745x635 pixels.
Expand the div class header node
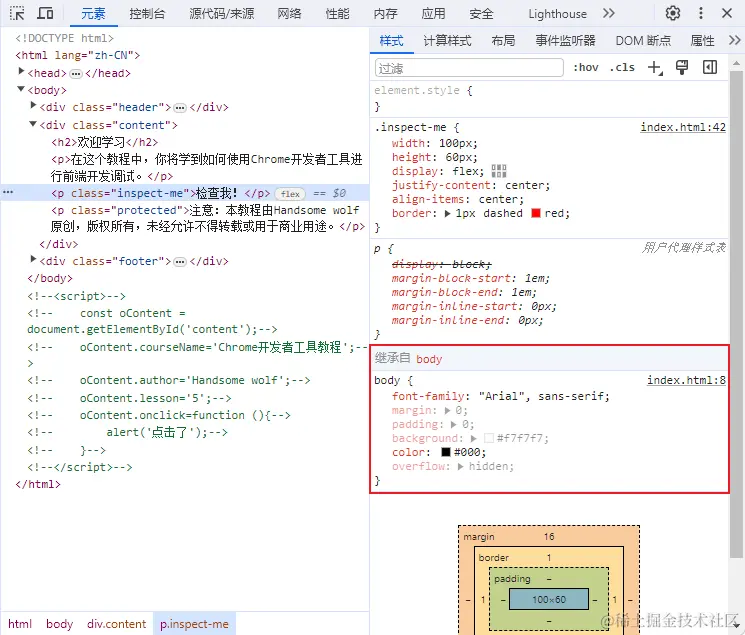(33, 106)
